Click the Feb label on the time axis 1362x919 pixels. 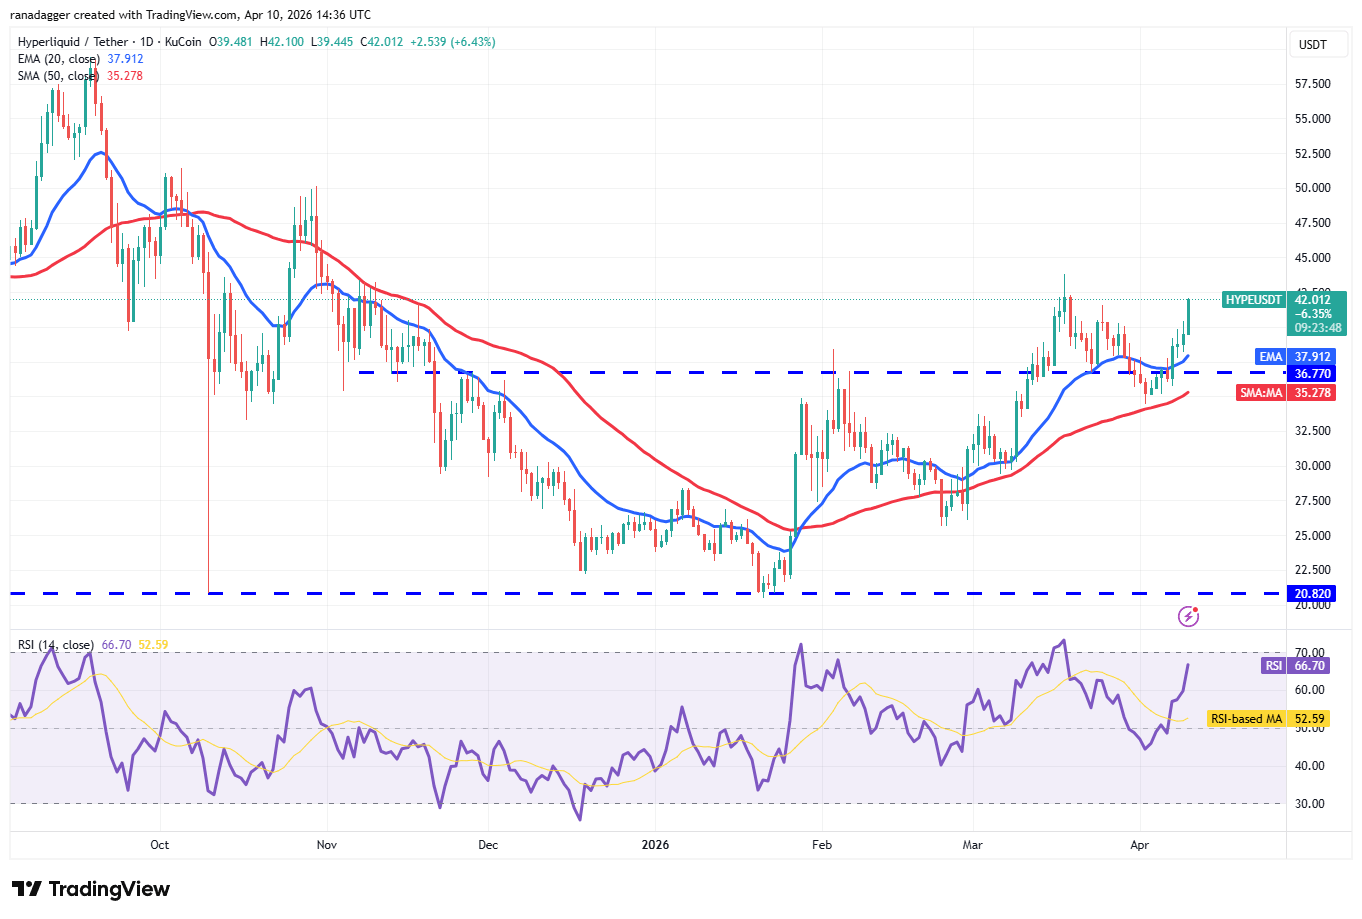click(x=822, y=845)
